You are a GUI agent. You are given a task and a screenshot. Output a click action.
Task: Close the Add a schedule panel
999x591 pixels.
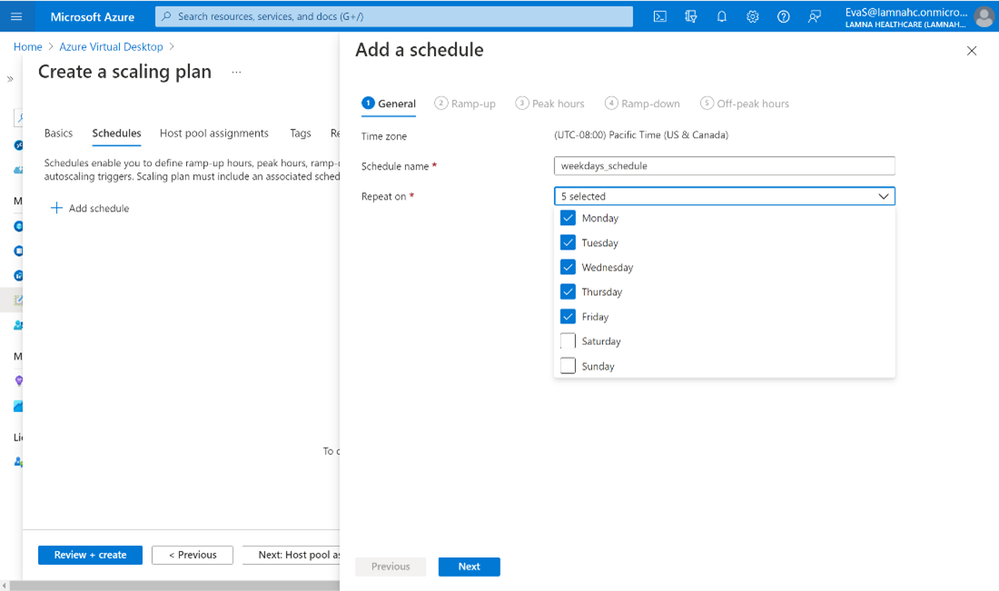(971, 51)
